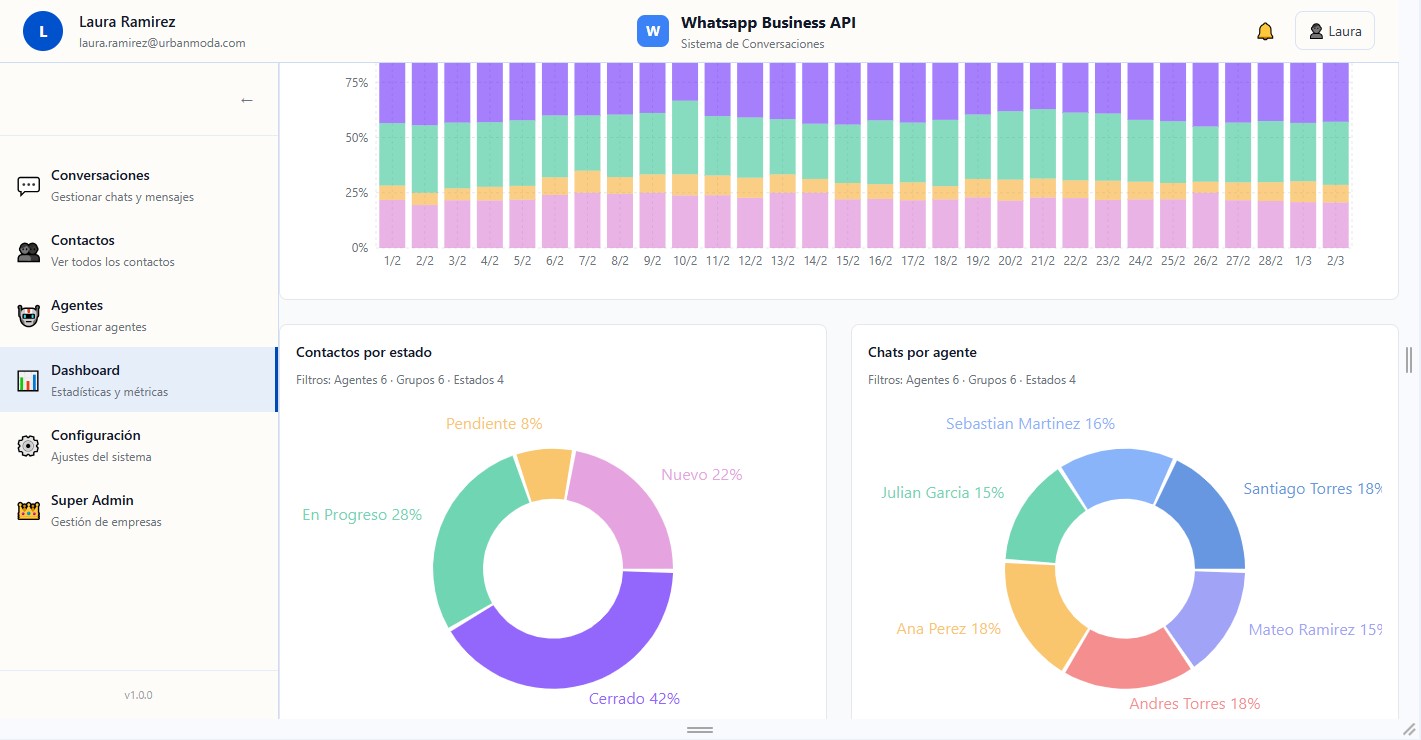Click the En Progreso green donut segment

(x=468, y=545)
